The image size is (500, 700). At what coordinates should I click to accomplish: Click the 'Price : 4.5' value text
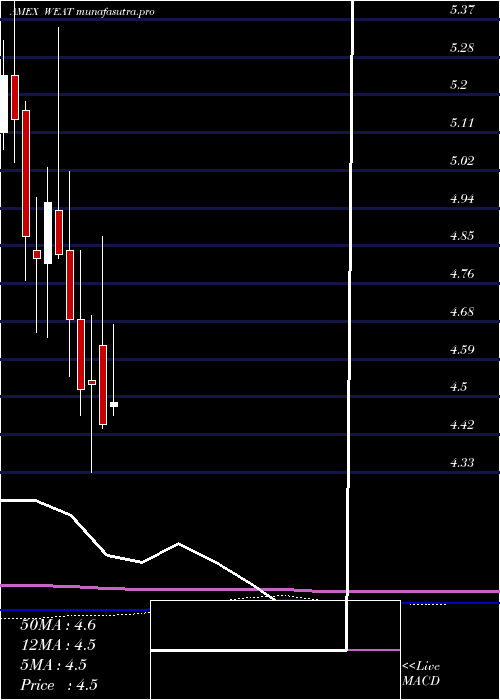click(x=59, y=685)
